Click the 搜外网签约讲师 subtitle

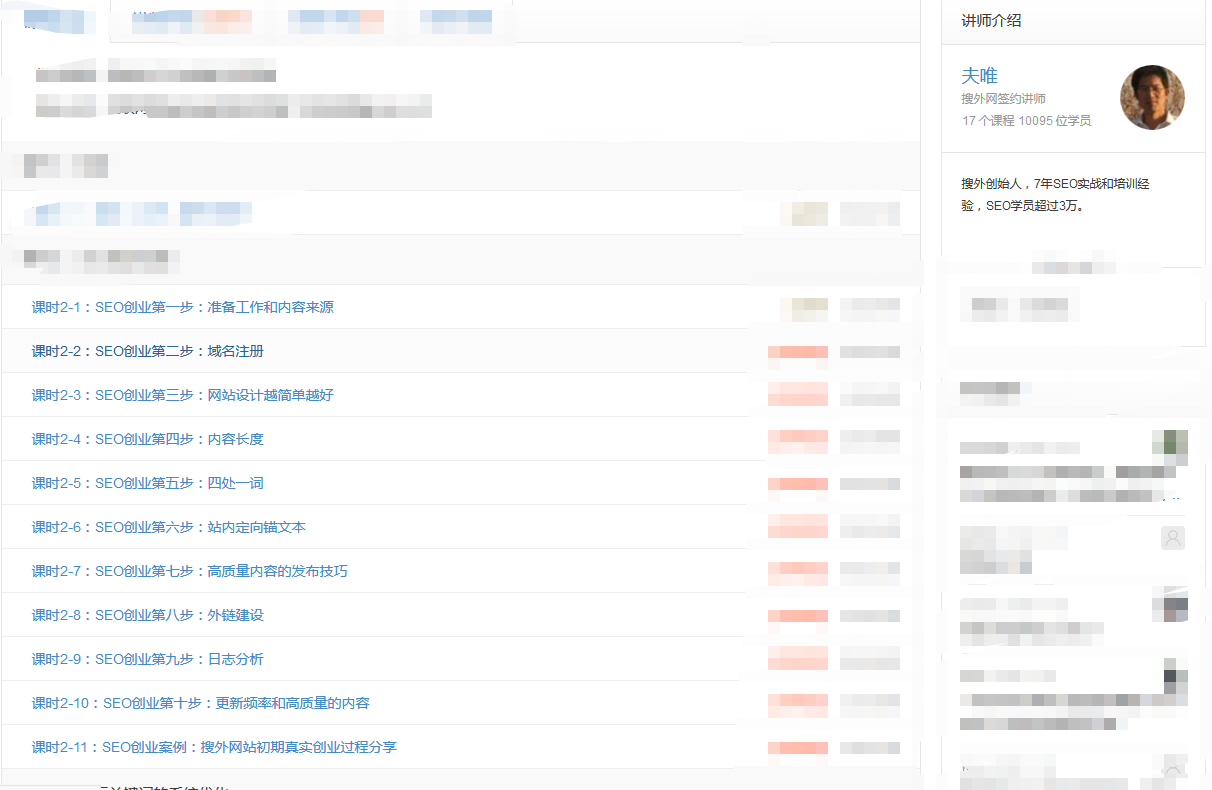coord(1003,99)
